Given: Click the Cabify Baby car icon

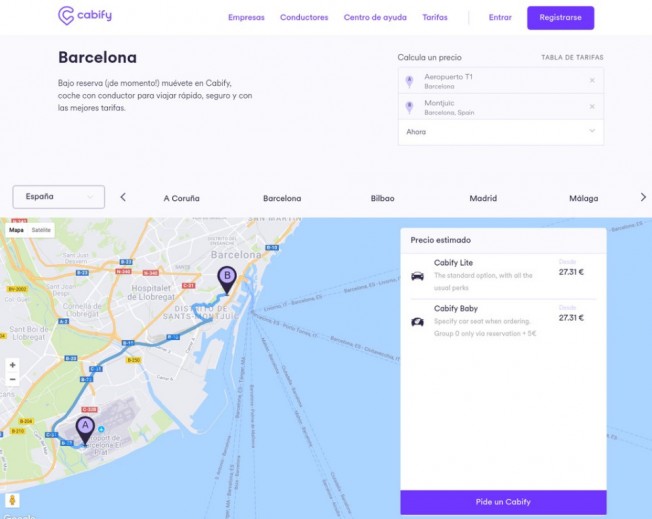Looking at the screenshot, I should 417,322.
